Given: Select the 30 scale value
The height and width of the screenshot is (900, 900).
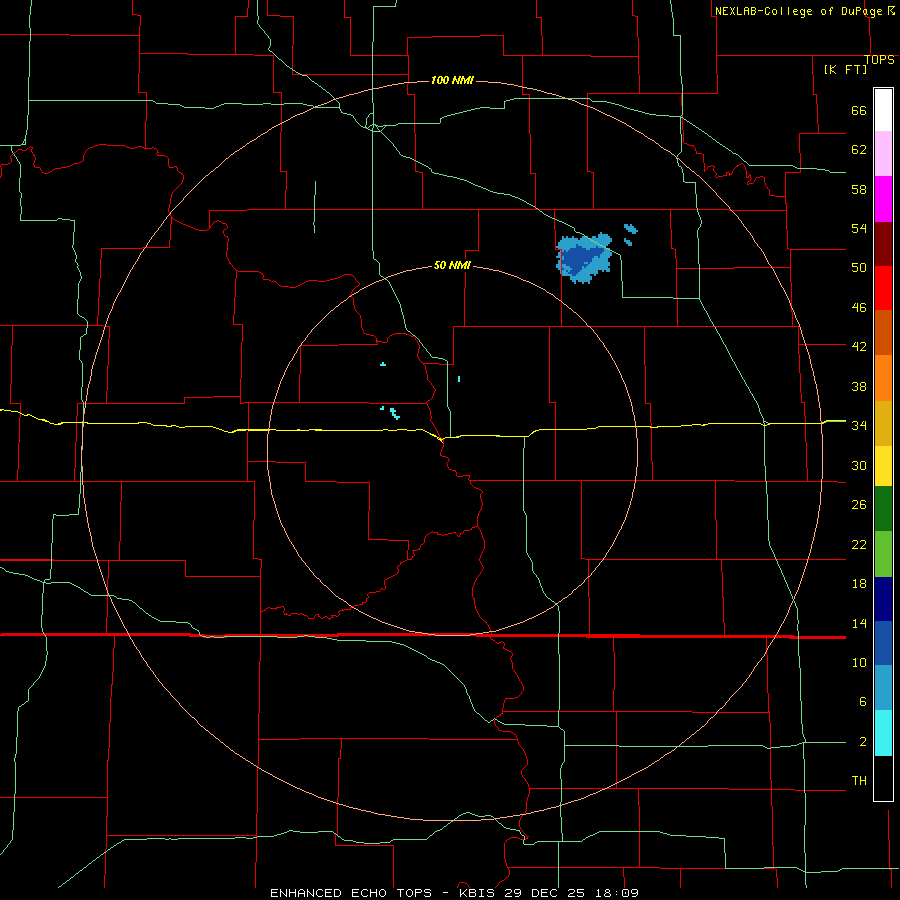Looking at the screenshot, I should click(859, 465).
